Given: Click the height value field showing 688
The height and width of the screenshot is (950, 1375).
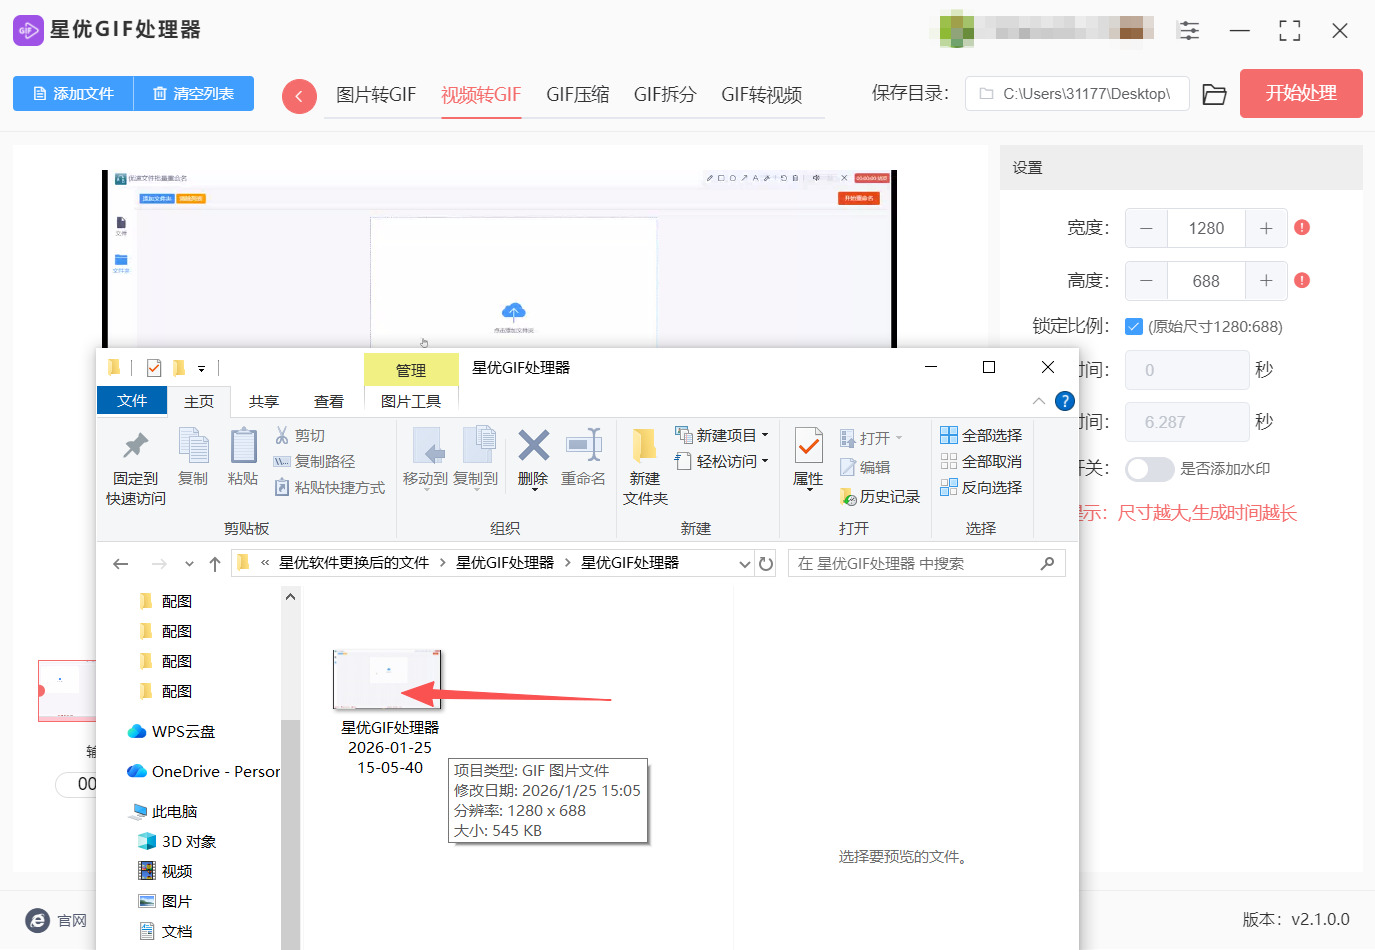Looking at the screenshot, I should click(x=1206, y=281).
